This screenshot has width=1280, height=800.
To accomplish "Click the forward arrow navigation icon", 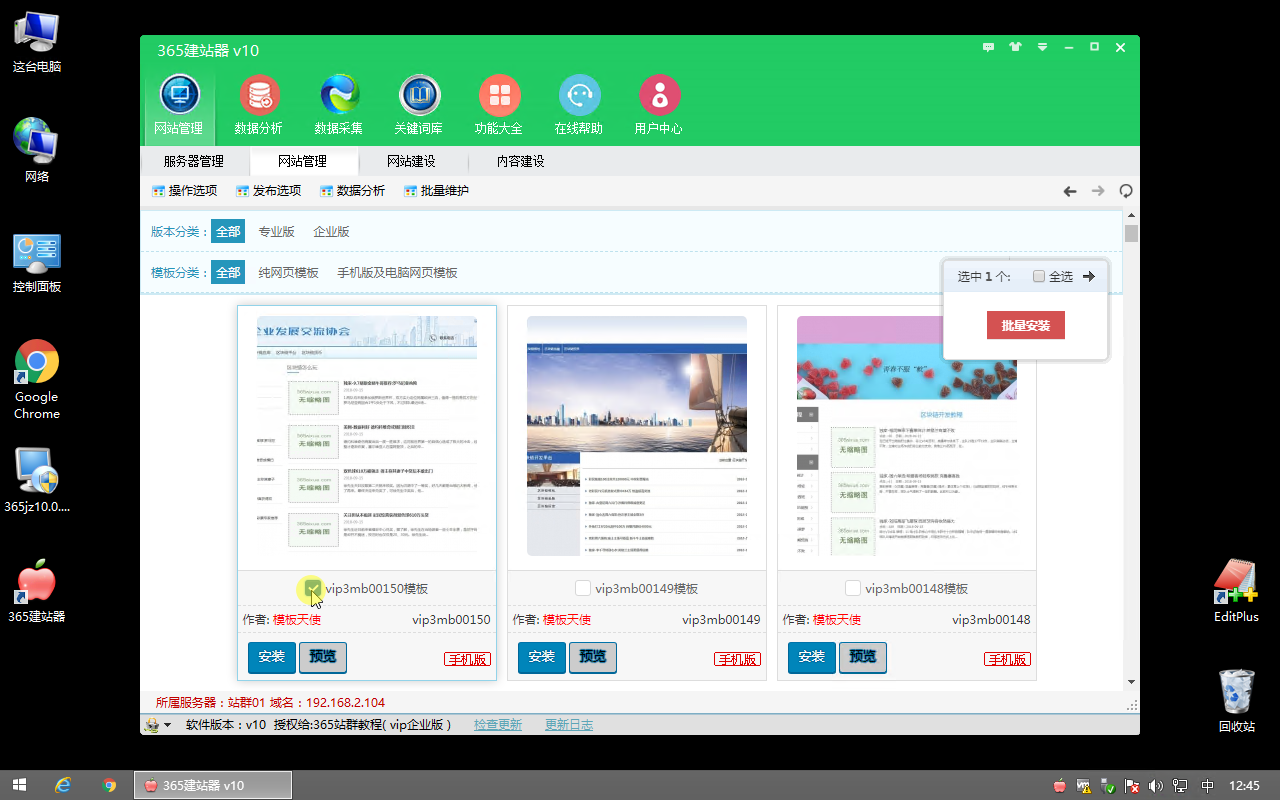I will point(1098,191).
